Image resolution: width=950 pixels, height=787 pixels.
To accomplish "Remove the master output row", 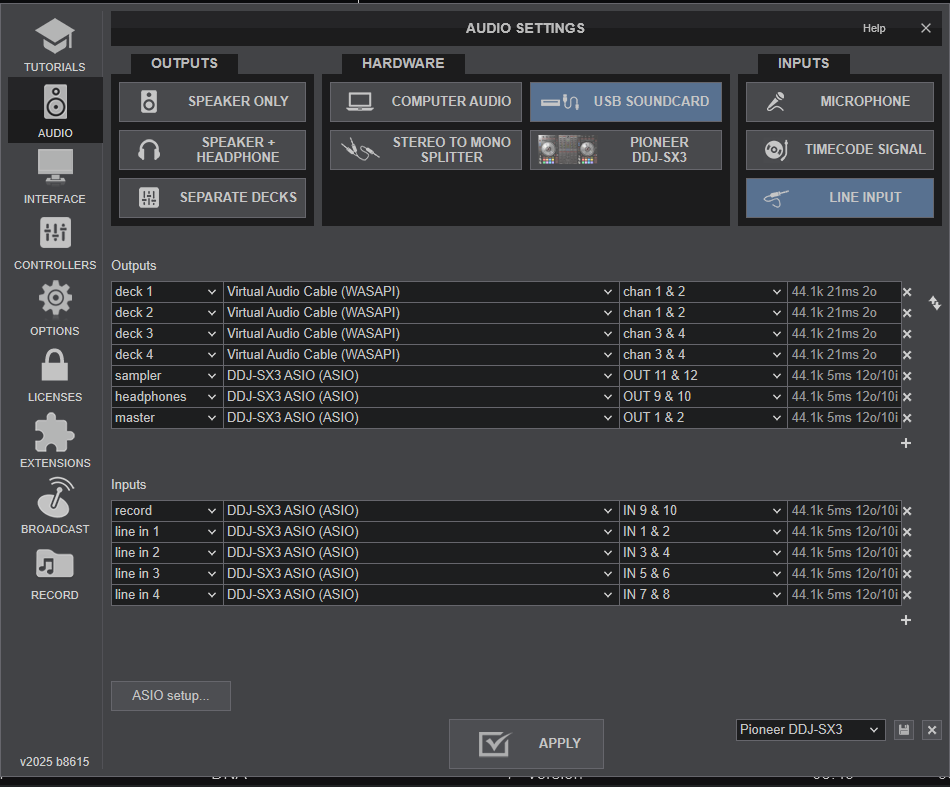I will point(907,418).
